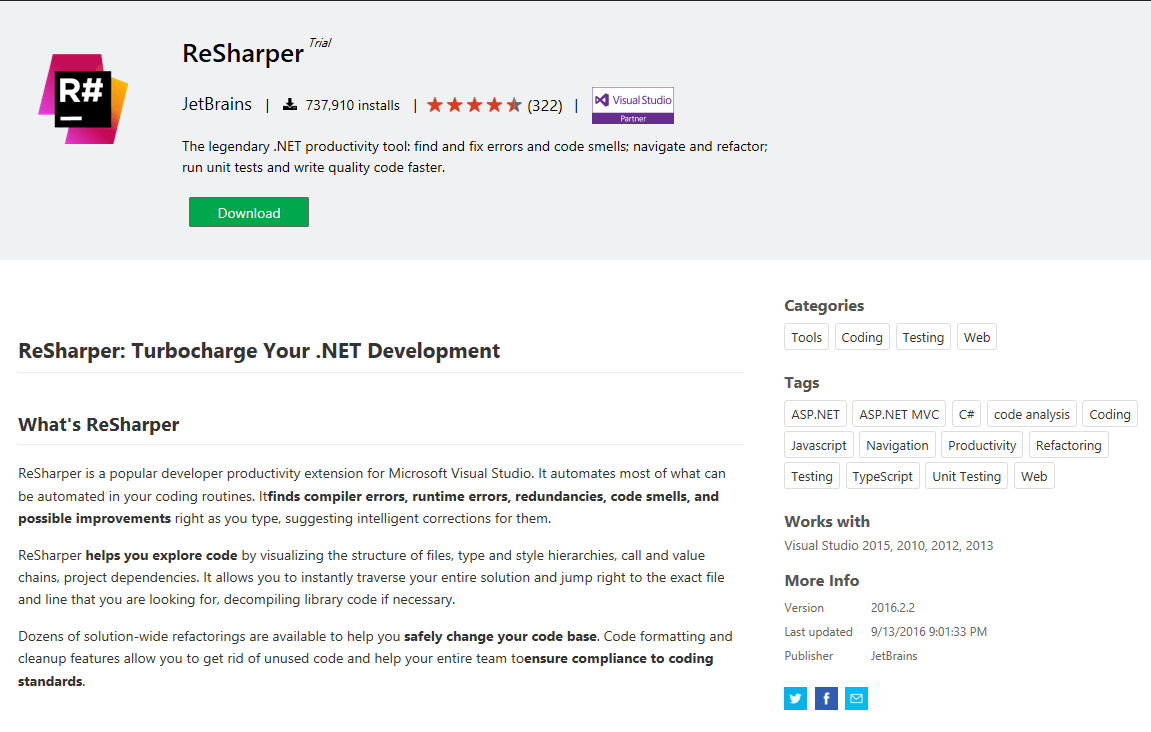Screen dimensions: 1151x732
Task: Open the (322) reviews count link
Action: [x=545, y=106]
